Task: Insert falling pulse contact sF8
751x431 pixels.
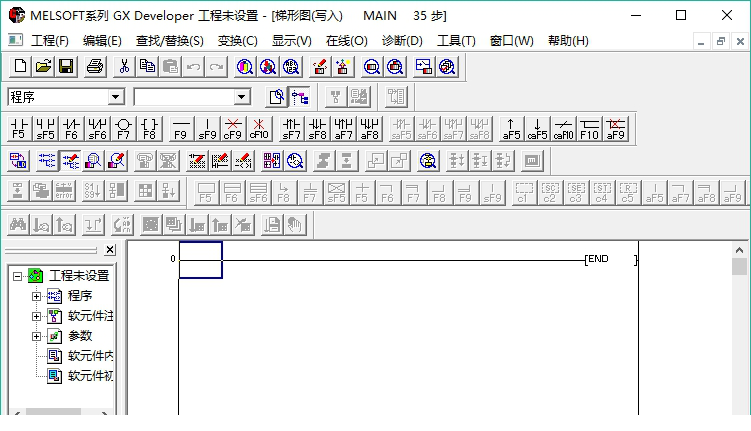Action: coord(317,129)
